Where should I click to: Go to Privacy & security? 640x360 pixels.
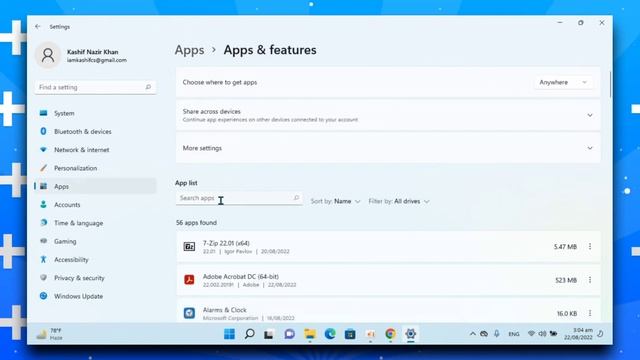pos(96,278)
